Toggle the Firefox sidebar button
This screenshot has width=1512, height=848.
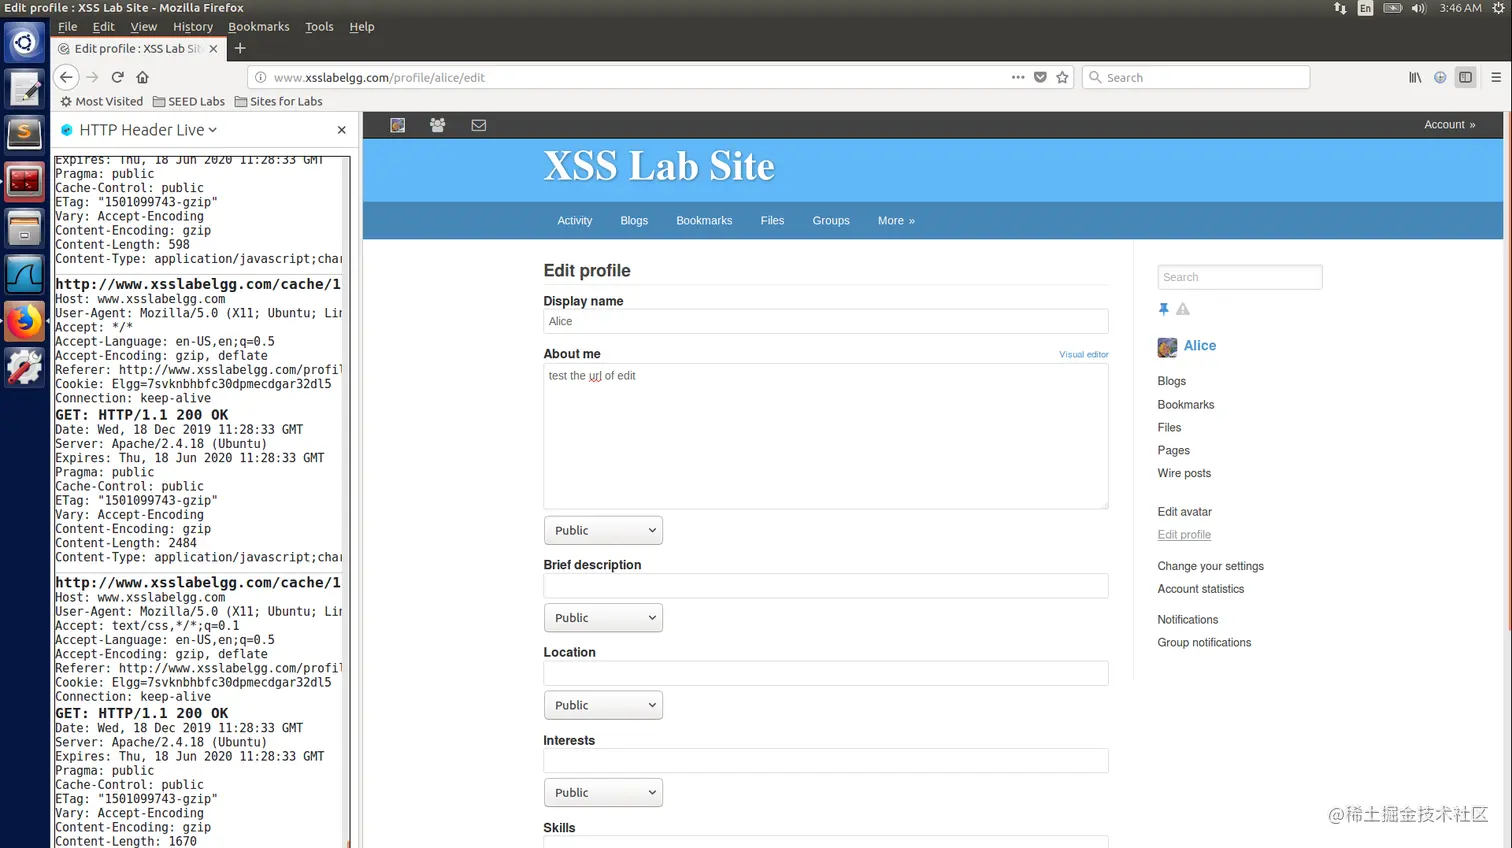tap(1465, 77)
